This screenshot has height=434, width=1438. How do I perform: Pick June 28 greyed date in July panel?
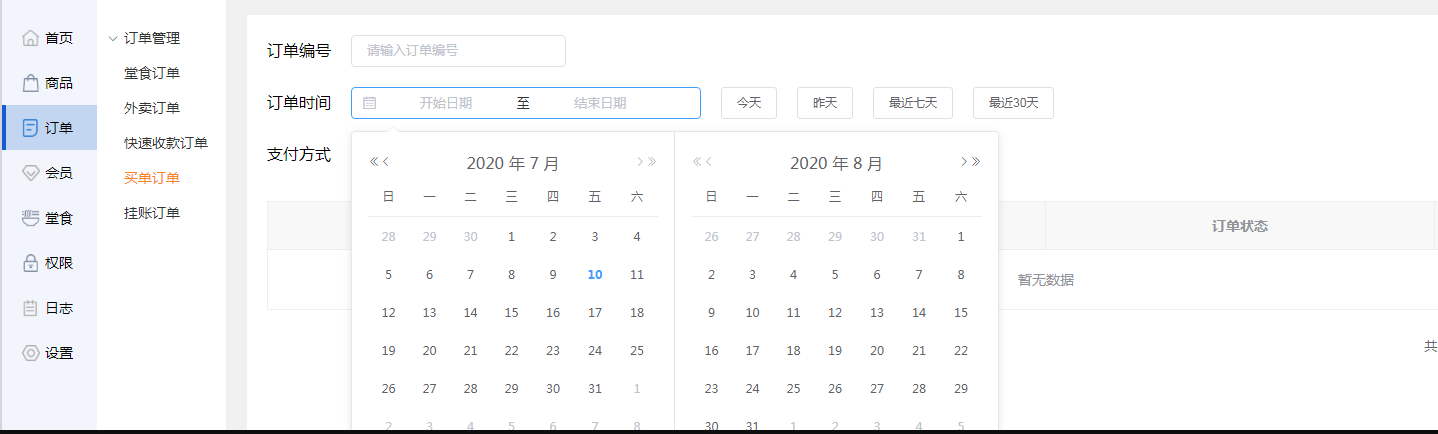click(x=388, y=237)
